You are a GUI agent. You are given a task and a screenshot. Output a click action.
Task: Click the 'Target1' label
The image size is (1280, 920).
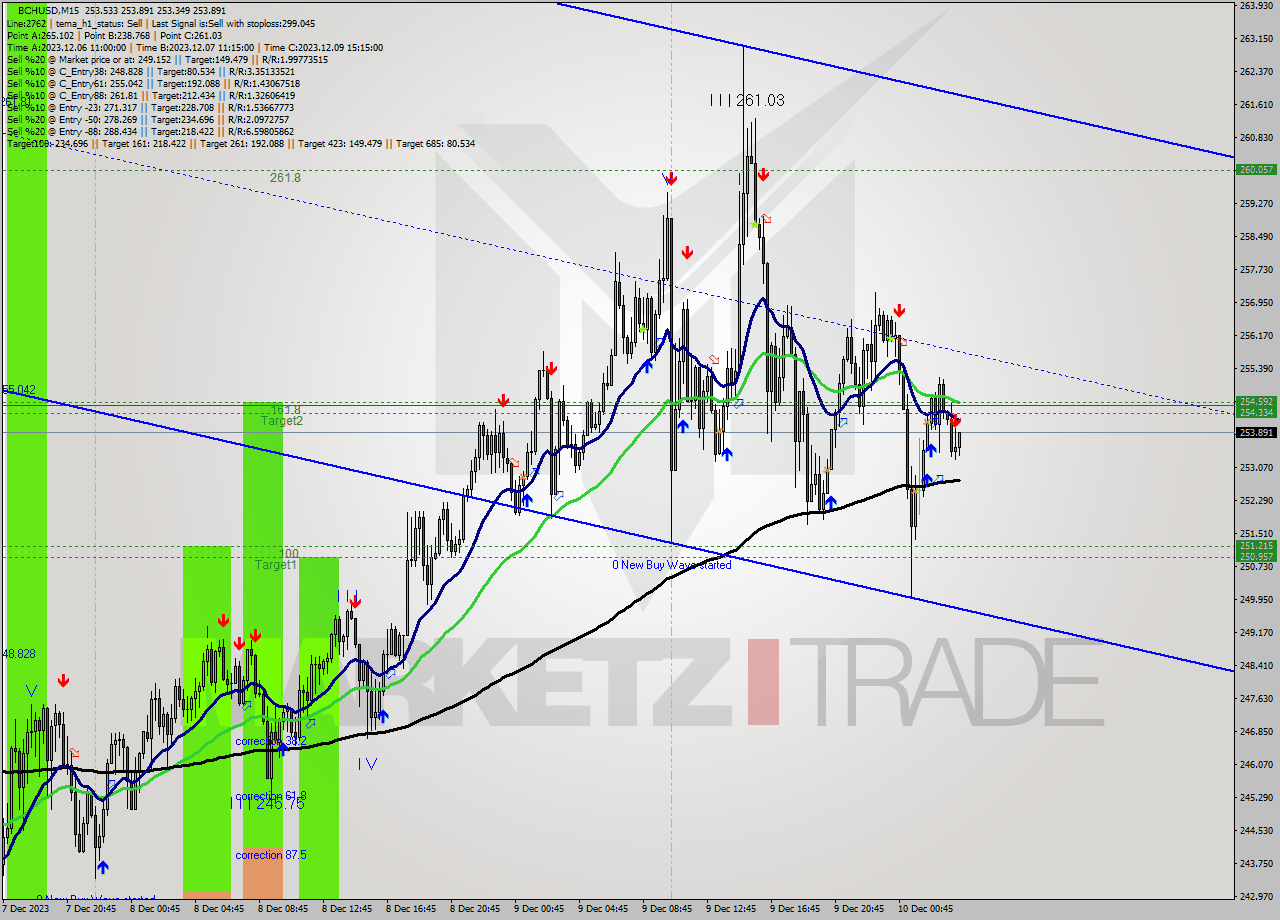pyautogui.click(x=275, y=565)
